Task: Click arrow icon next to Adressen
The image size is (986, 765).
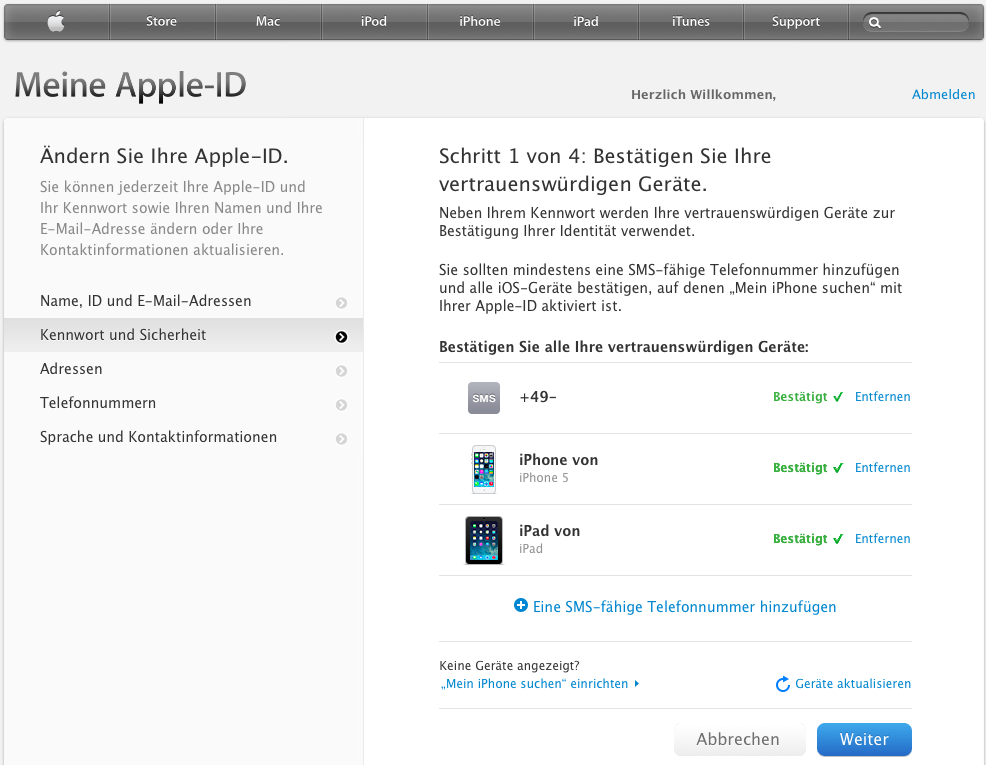Action: 341,371
